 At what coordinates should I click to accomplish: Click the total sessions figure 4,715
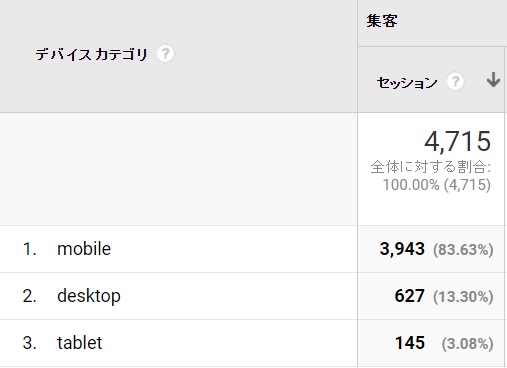pos(457,142)
